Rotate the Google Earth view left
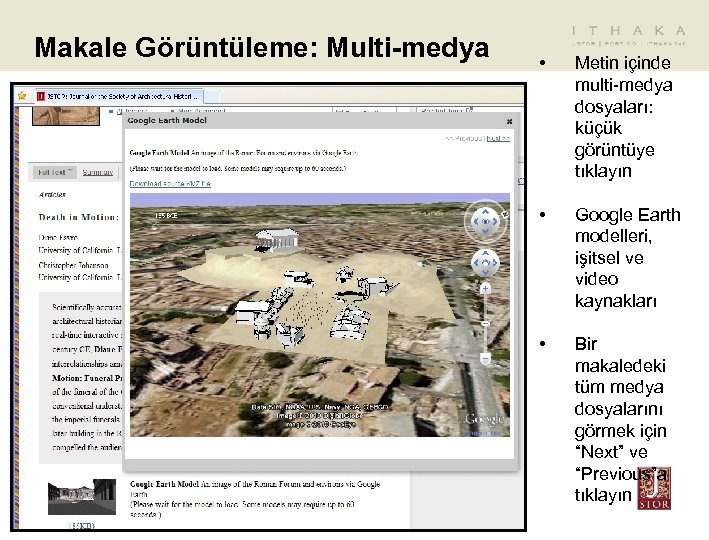 coord(475,222)
